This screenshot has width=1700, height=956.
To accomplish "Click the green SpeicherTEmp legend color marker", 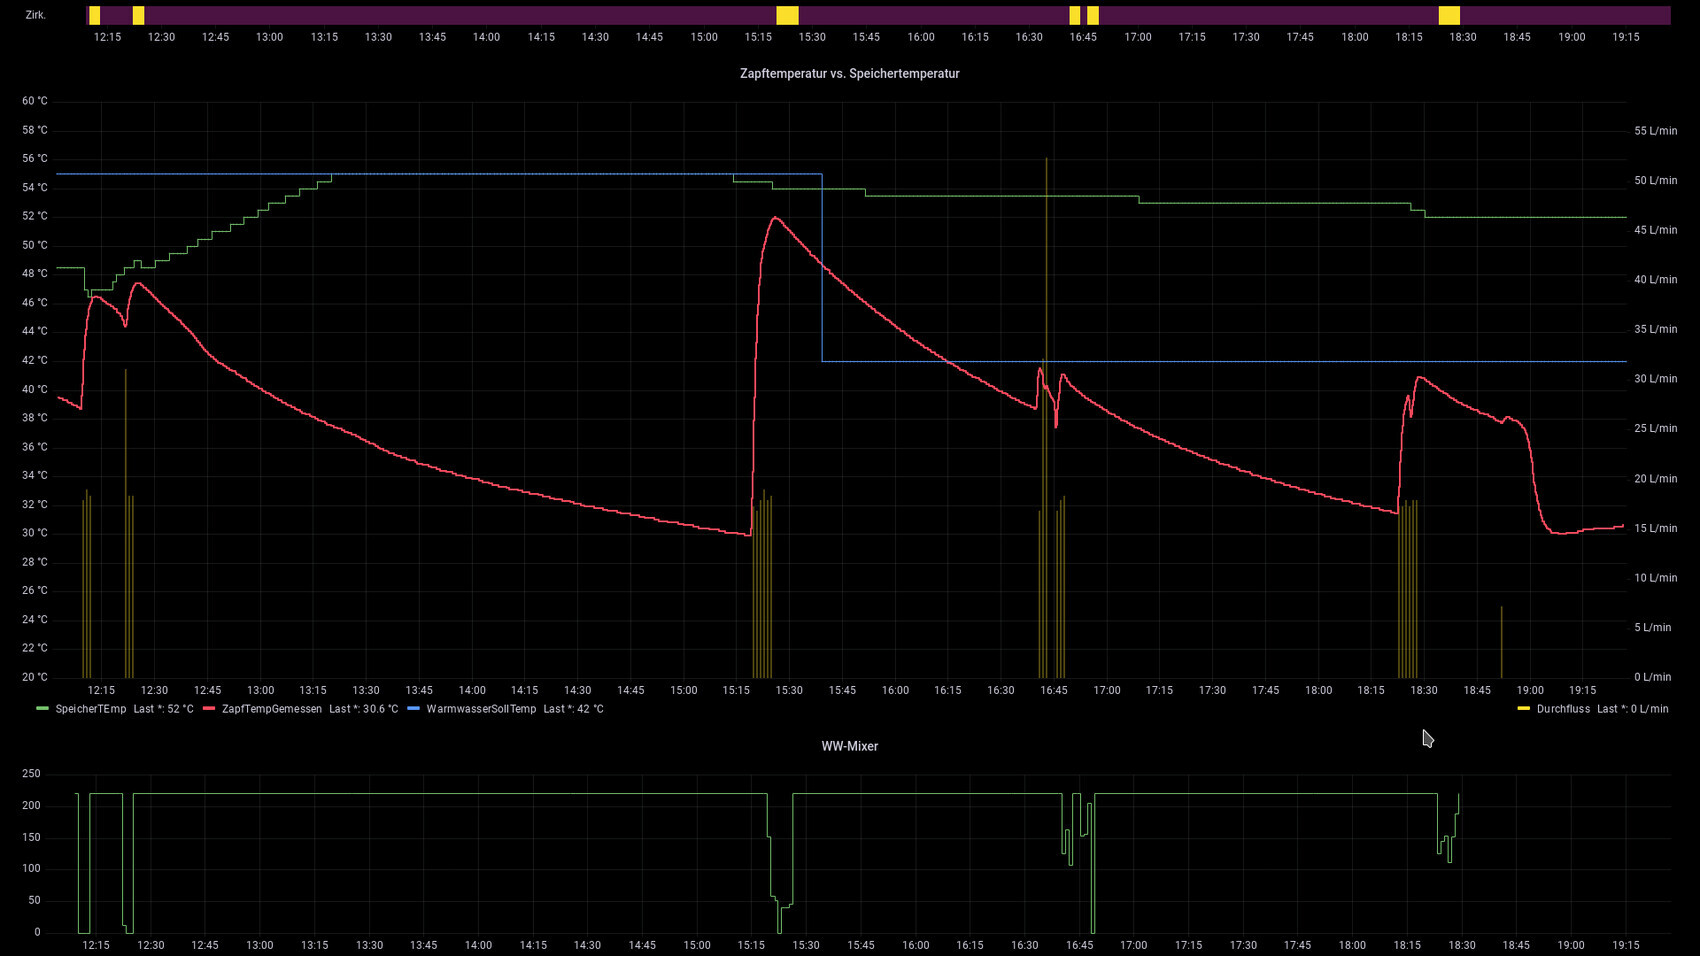I will coord(42,709).
